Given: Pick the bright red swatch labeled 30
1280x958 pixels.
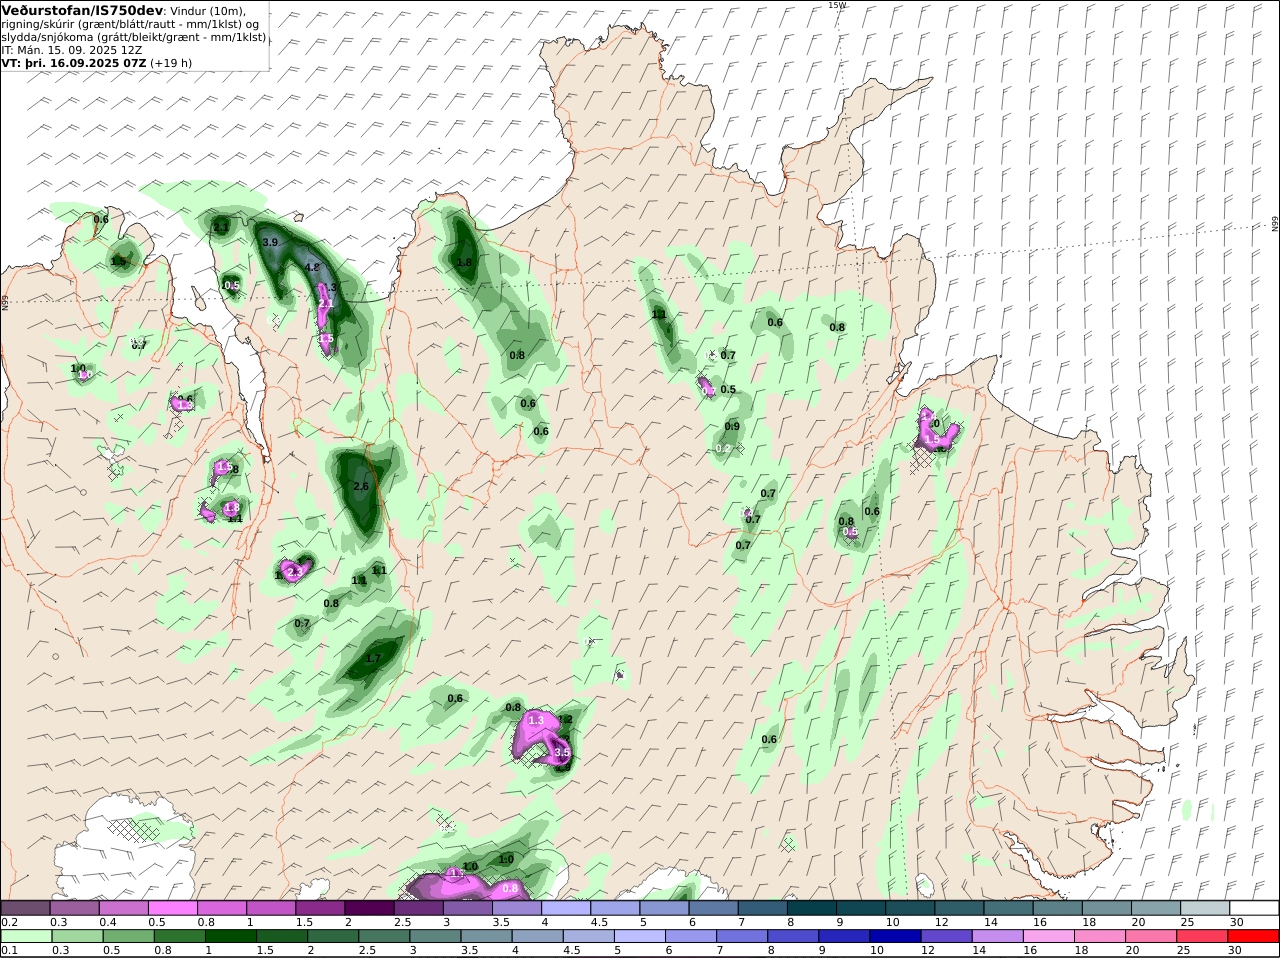Looking at the screenshot, I should tap(1255, 937).
